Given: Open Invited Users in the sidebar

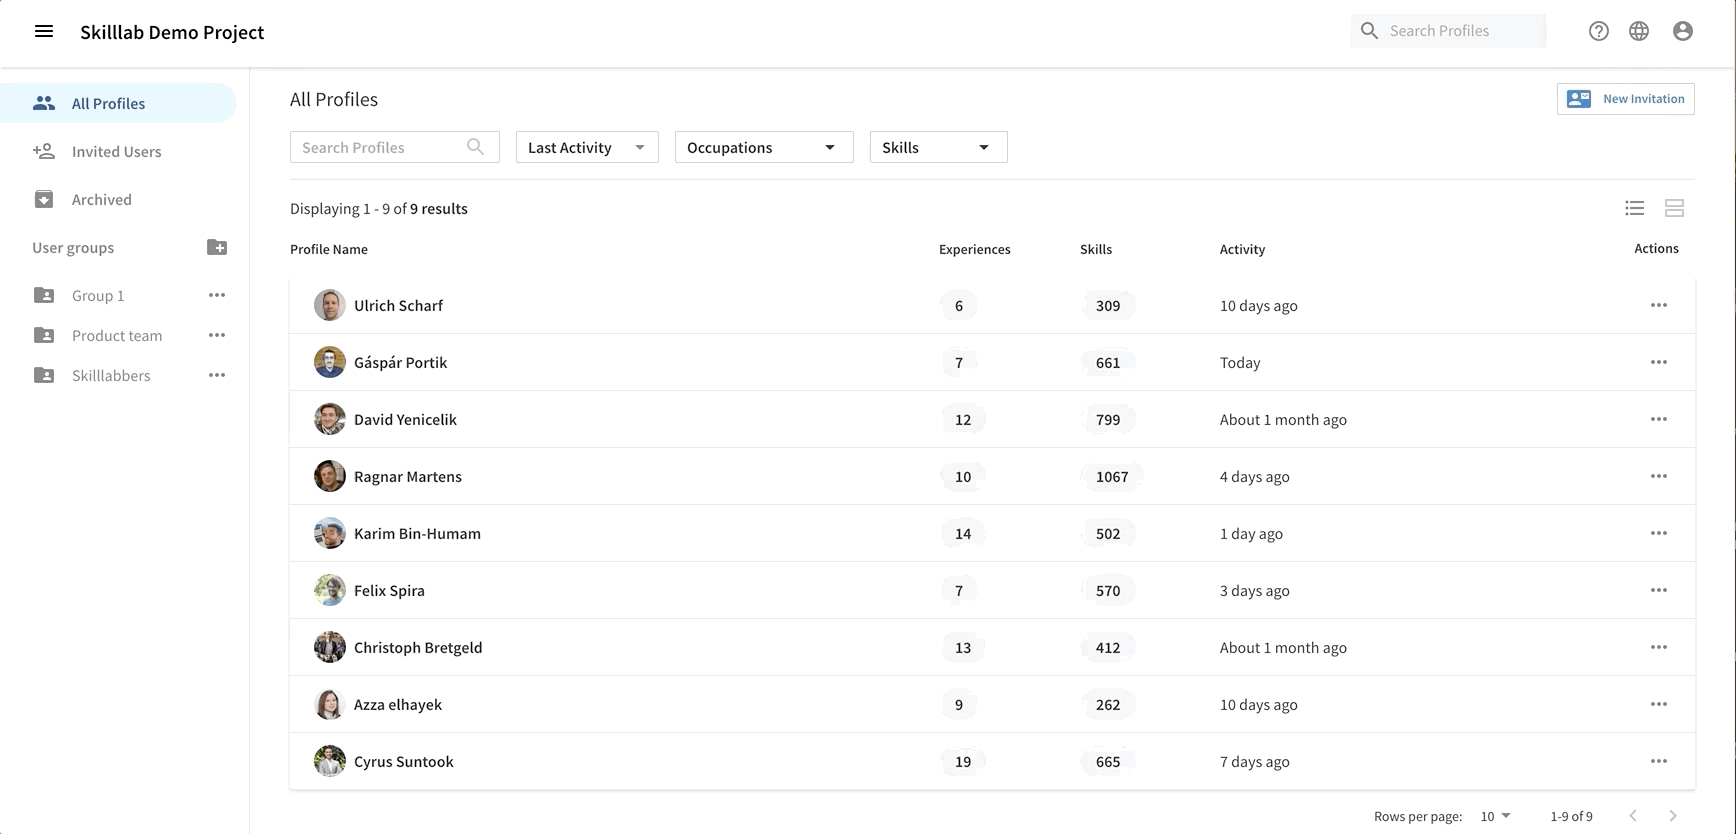Looking at the screenshot, I should coord(118,151).
